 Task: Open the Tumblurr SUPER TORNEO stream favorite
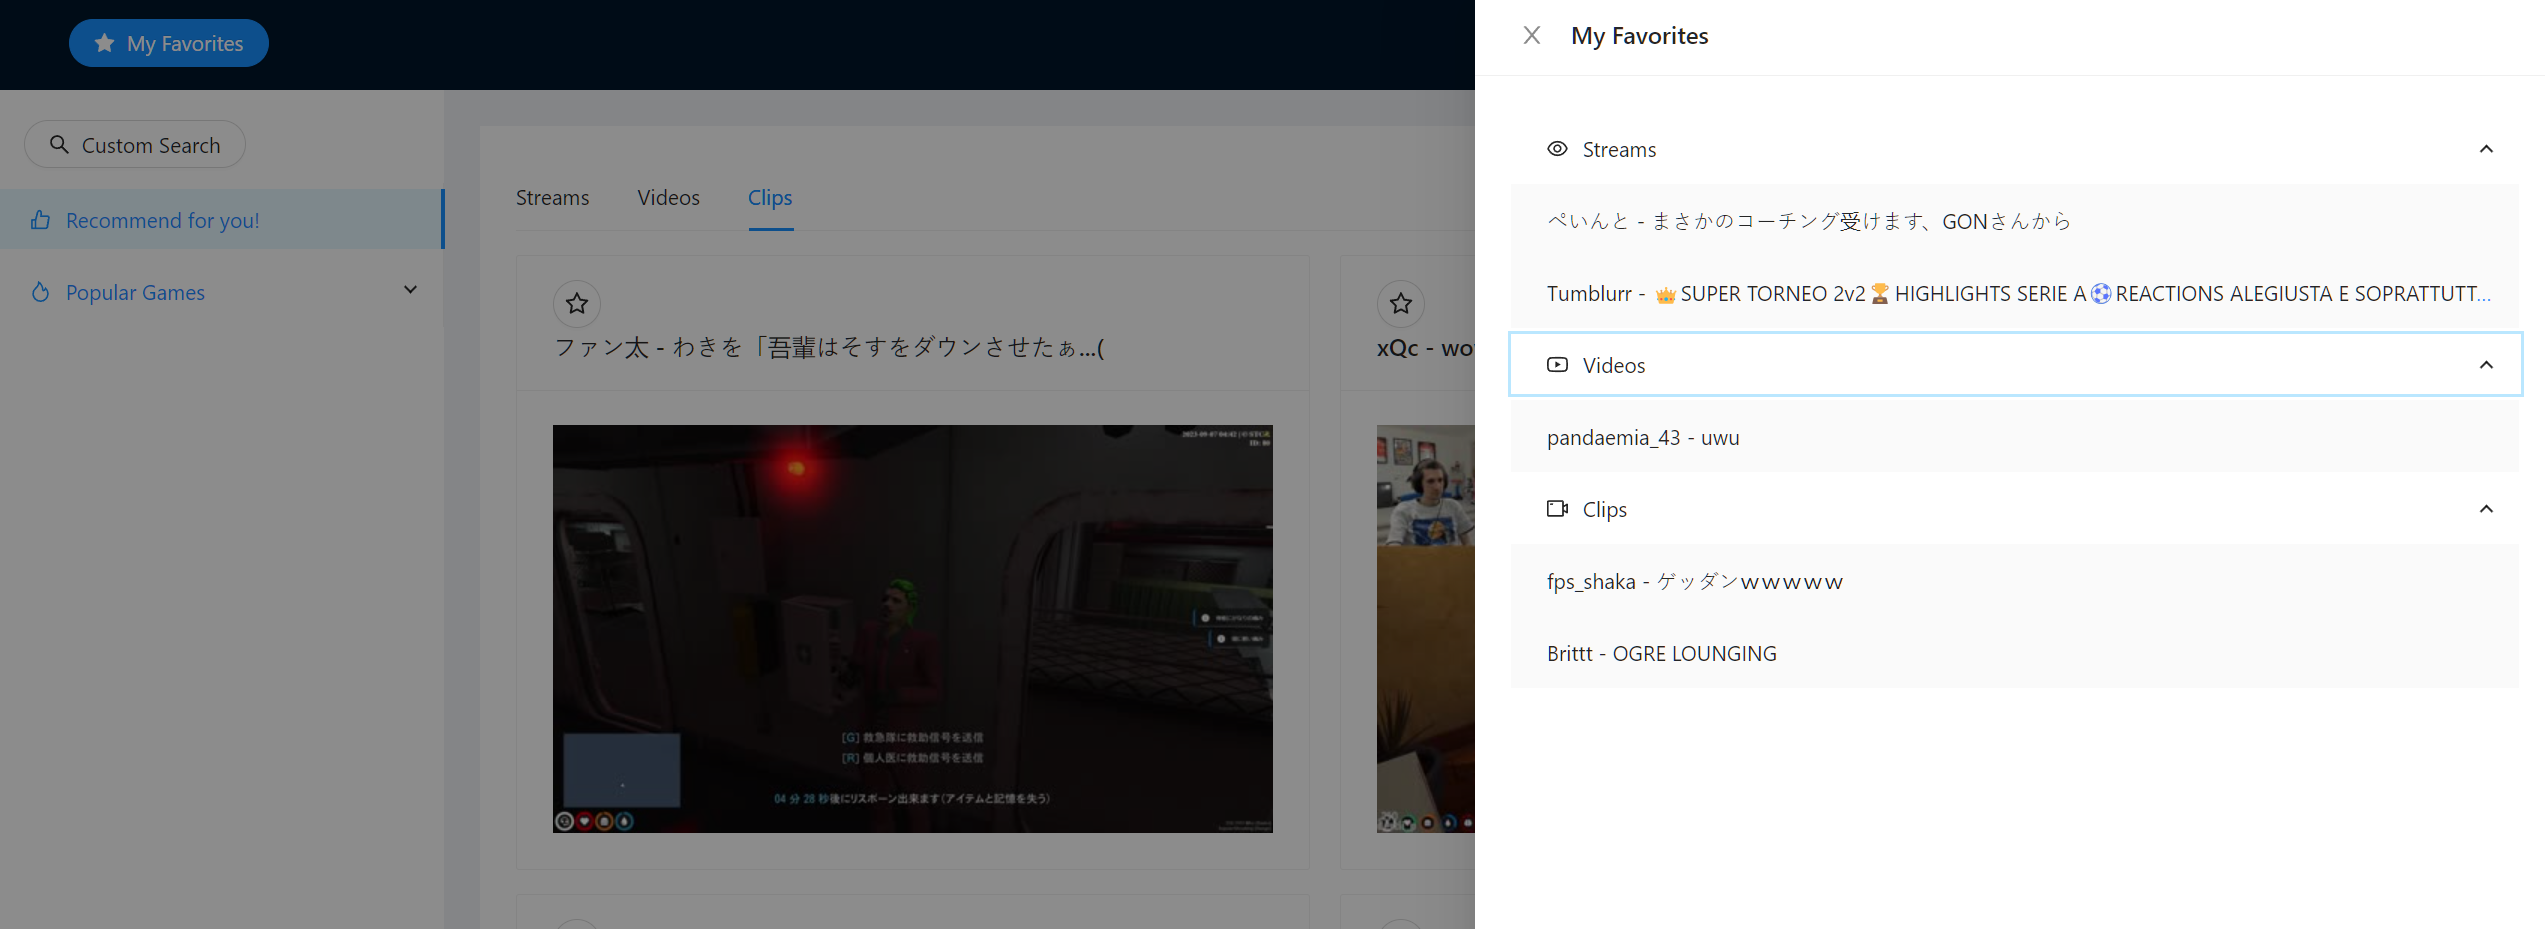pos(2016,294)
